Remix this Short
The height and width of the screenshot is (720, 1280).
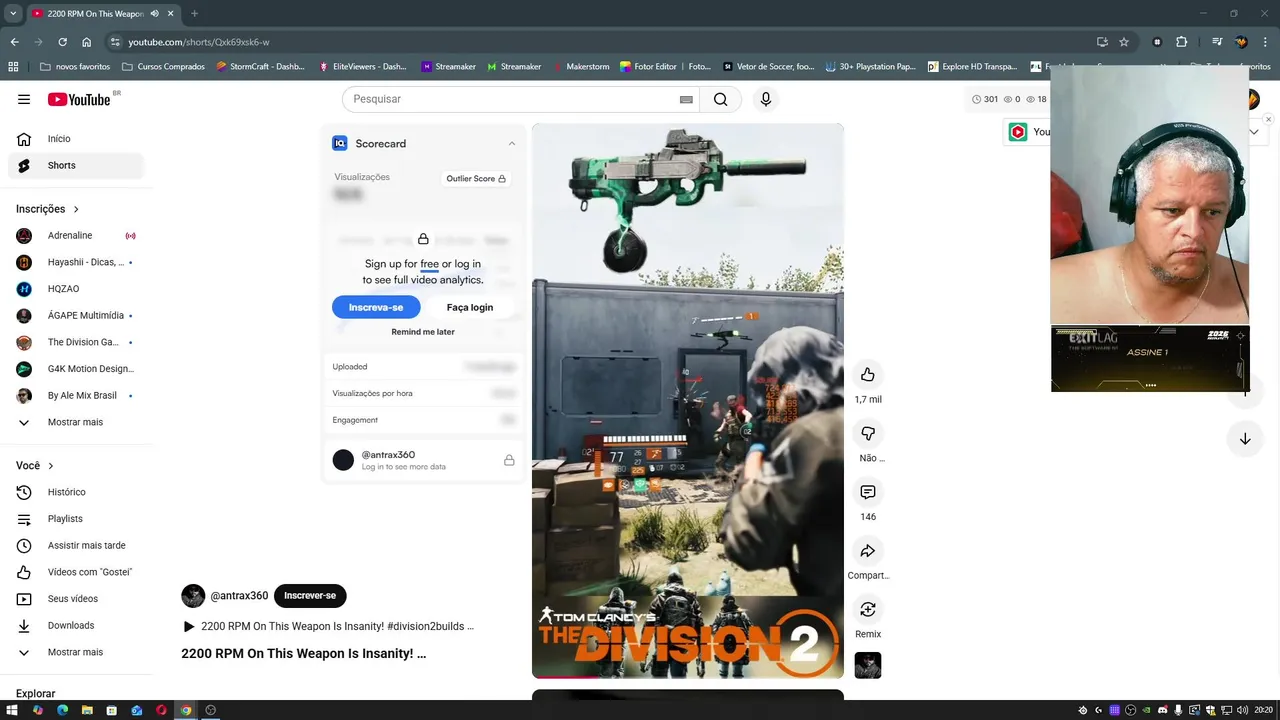point(868,609)
